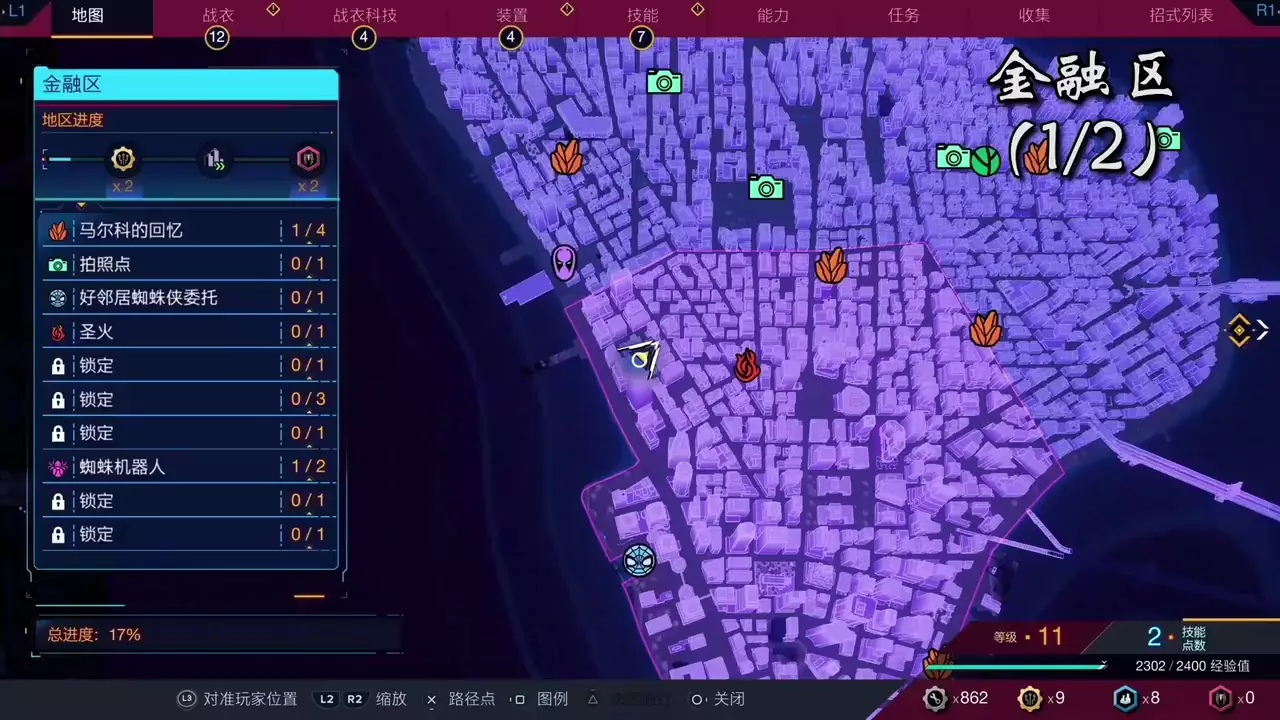The height and width of the screenshot is (720, 1280).
Task: Click the 1/4 count for 马尔科的回忆
Action: coord(308,231)
